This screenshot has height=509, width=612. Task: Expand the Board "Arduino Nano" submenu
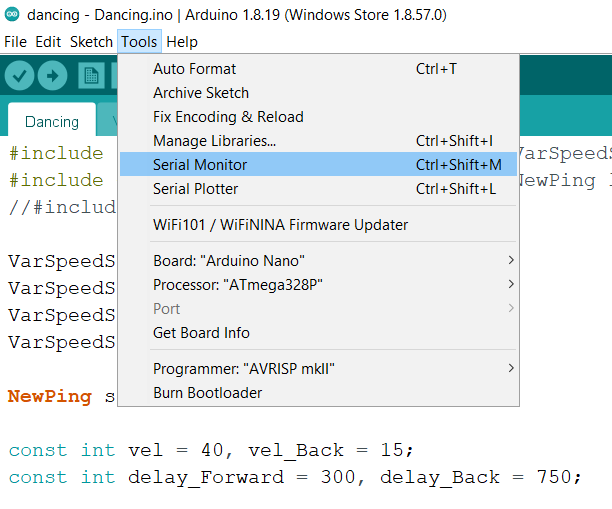click(318, 261)
